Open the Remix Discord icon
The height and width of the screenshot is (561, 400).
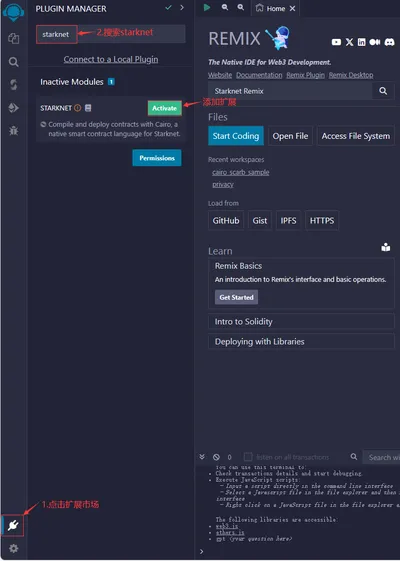[x=389, y=42]
